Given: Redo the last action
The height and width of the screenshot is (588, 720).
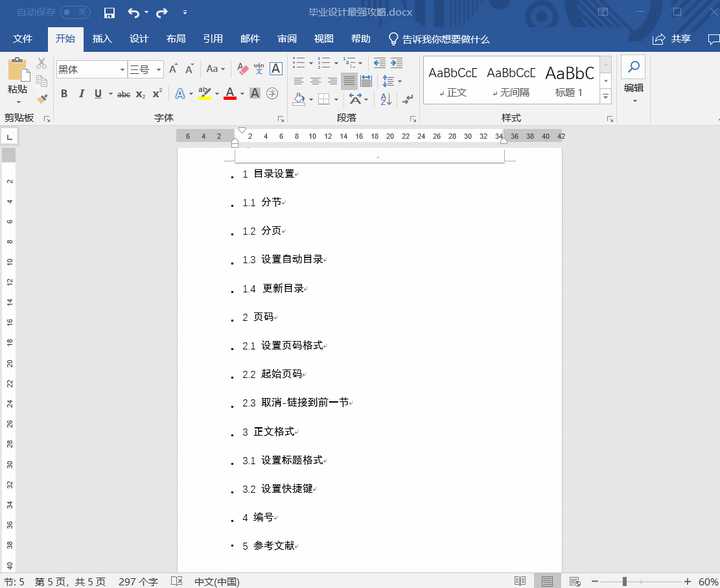Looking at the screenshot, I should click(162, 13).
